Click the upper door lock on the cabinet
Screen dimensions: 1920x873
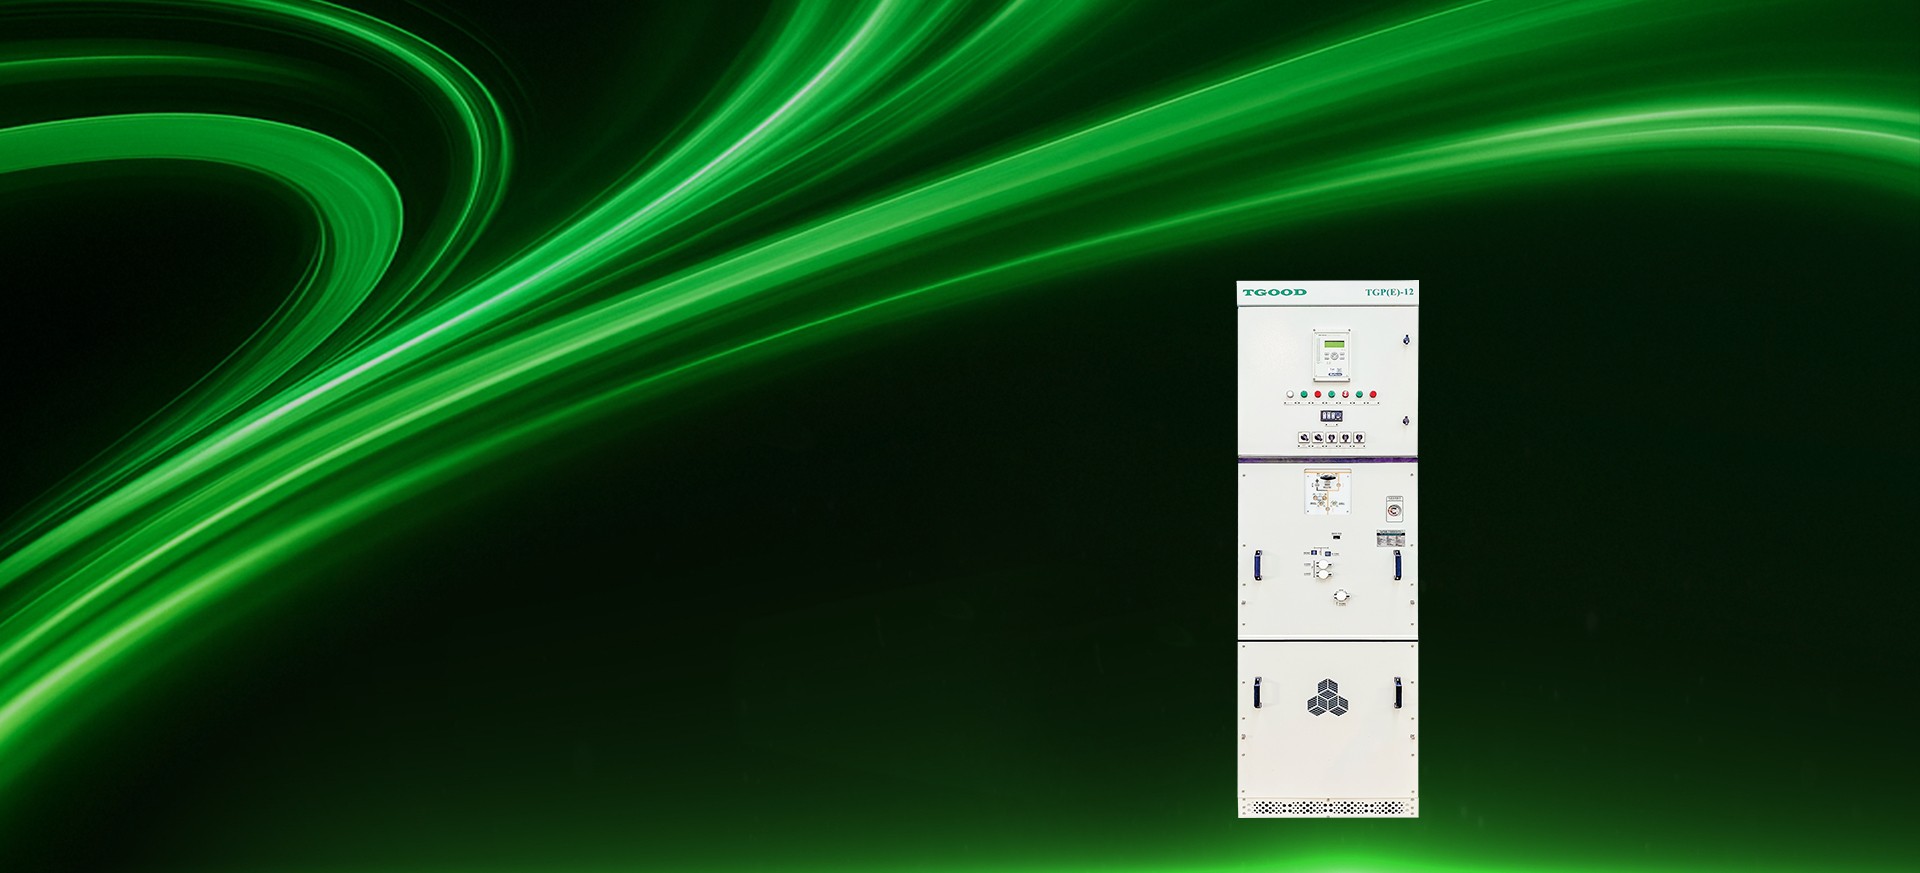click(1406, 340)
